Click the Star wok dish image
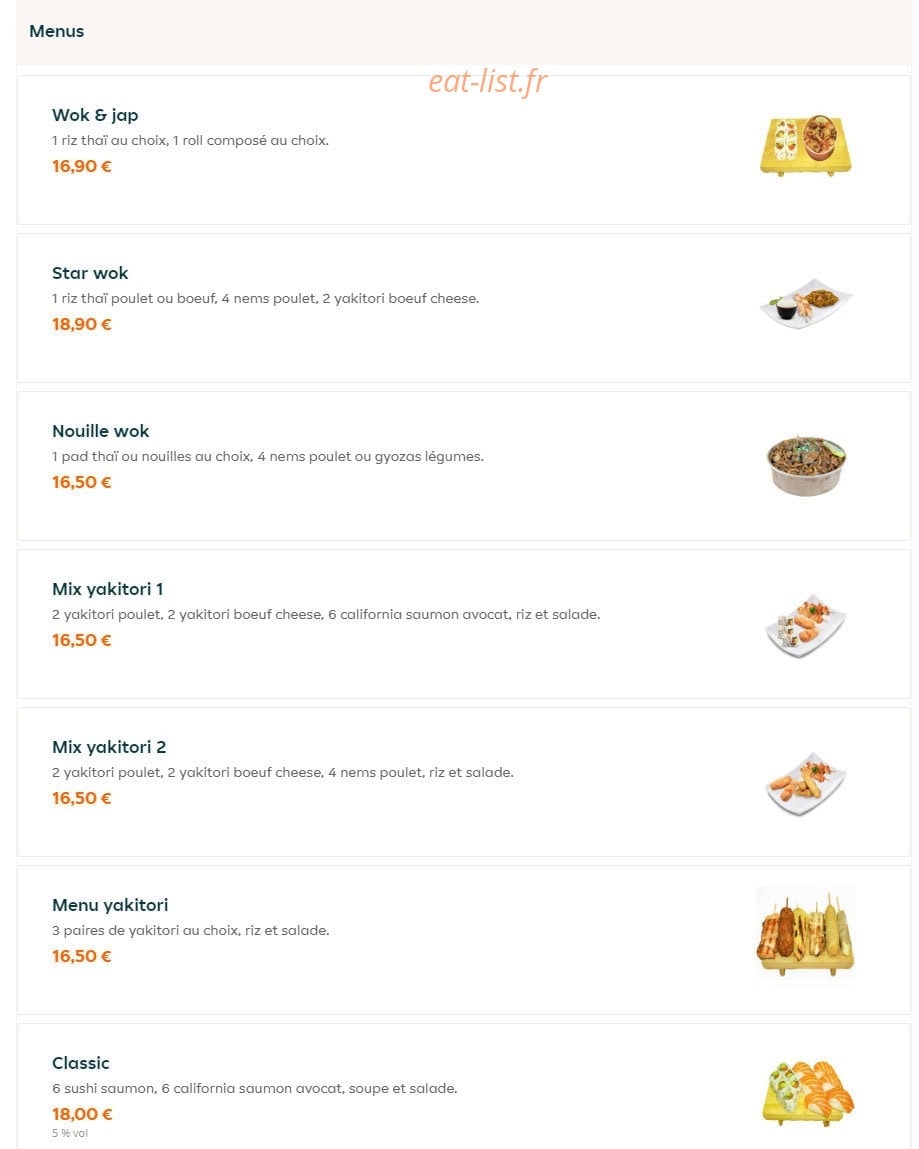The height and width of the screenshot is (1149, 919). 805,303
